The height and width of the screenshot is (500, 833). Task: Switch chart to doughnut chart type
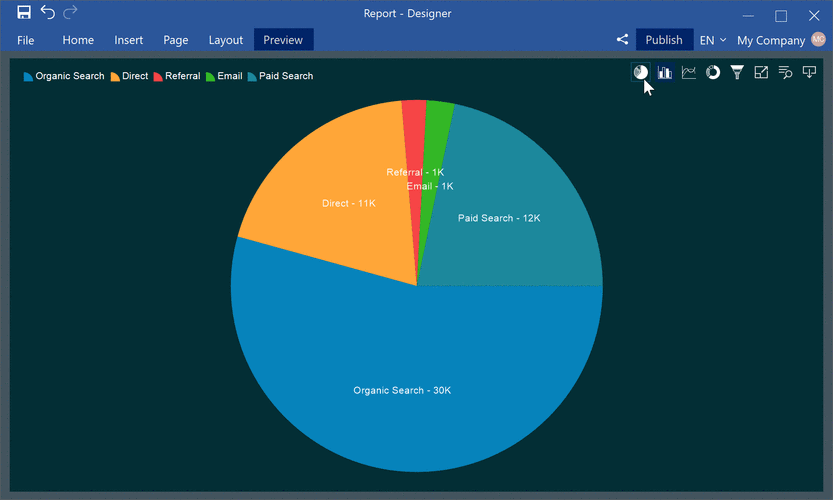click(x=713, y=72)
